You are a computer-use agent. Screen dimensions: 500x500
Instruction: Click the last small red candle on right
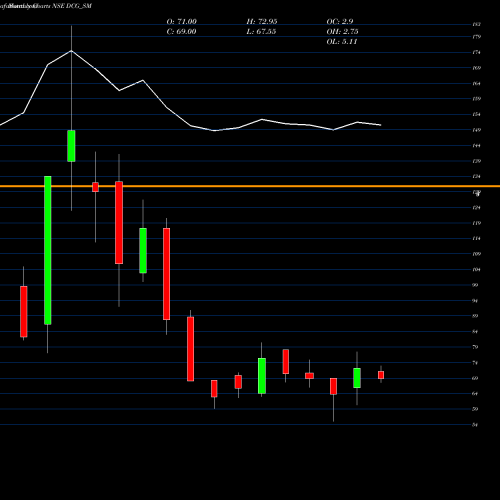381,375
